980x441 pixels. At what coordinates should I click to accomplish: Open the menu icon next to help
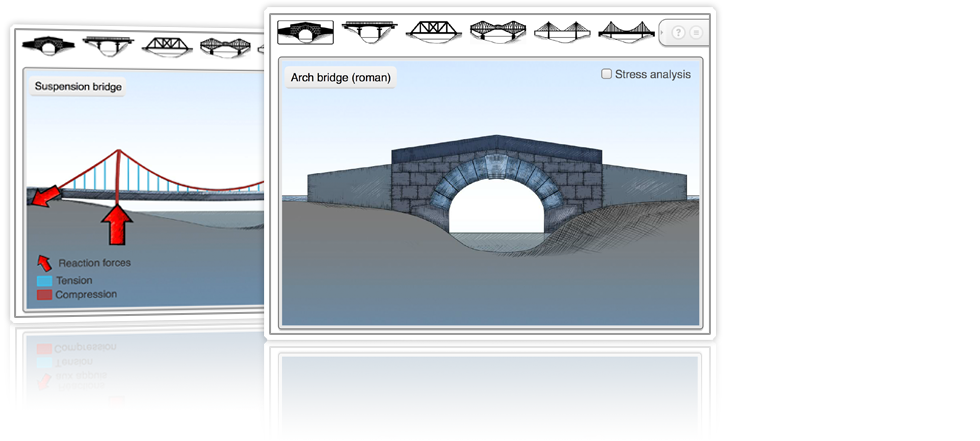pyautogui.click(x=696, y=32)
